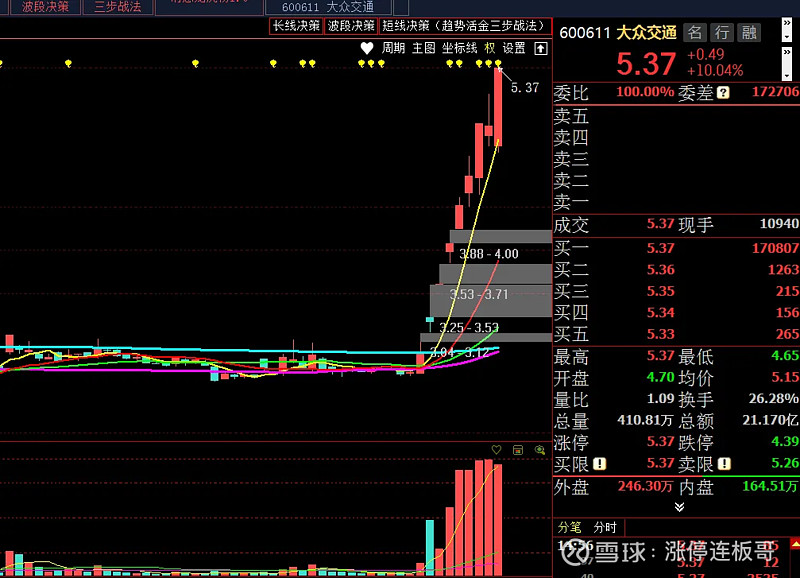Click the 卖限 exclamation info icon
800x578 pixels.
click(724, 464)
